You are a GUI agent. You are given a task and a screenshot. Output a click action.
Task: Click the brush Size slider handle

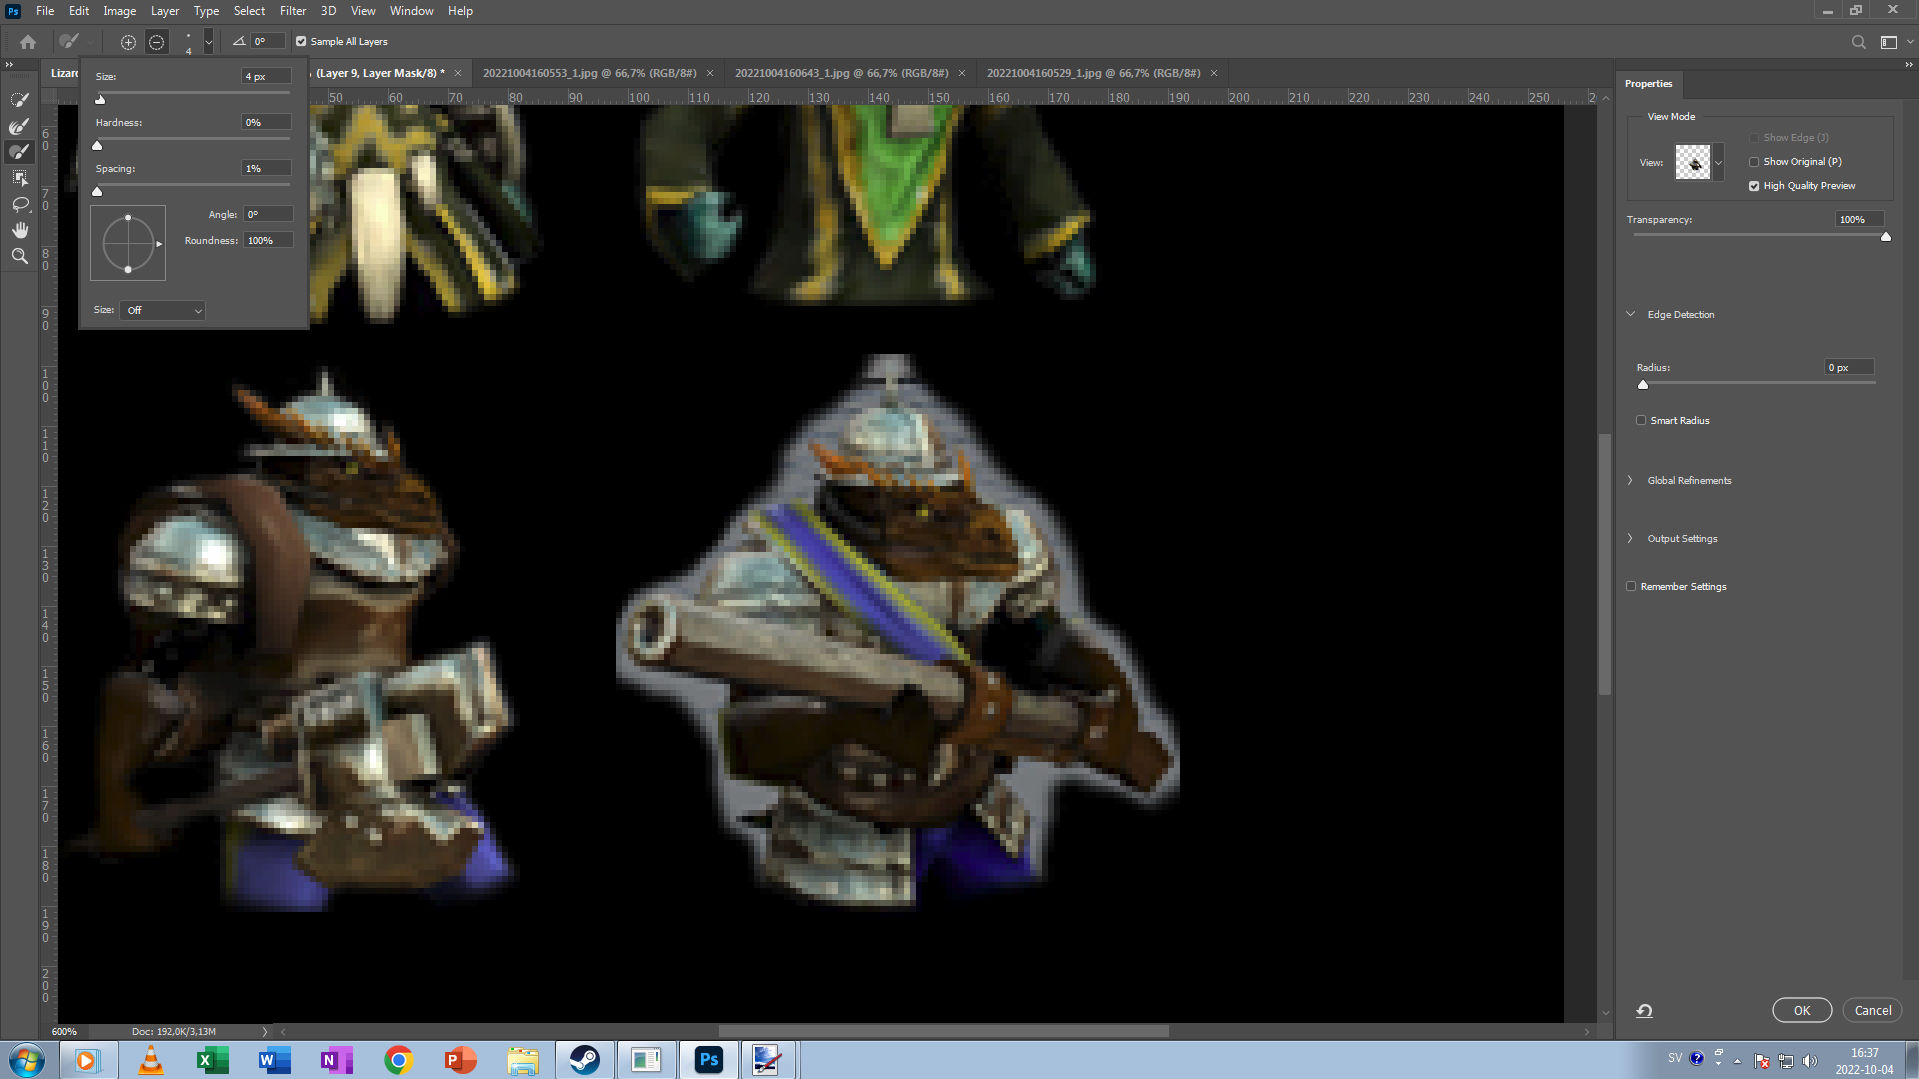[x=100, y=99]
